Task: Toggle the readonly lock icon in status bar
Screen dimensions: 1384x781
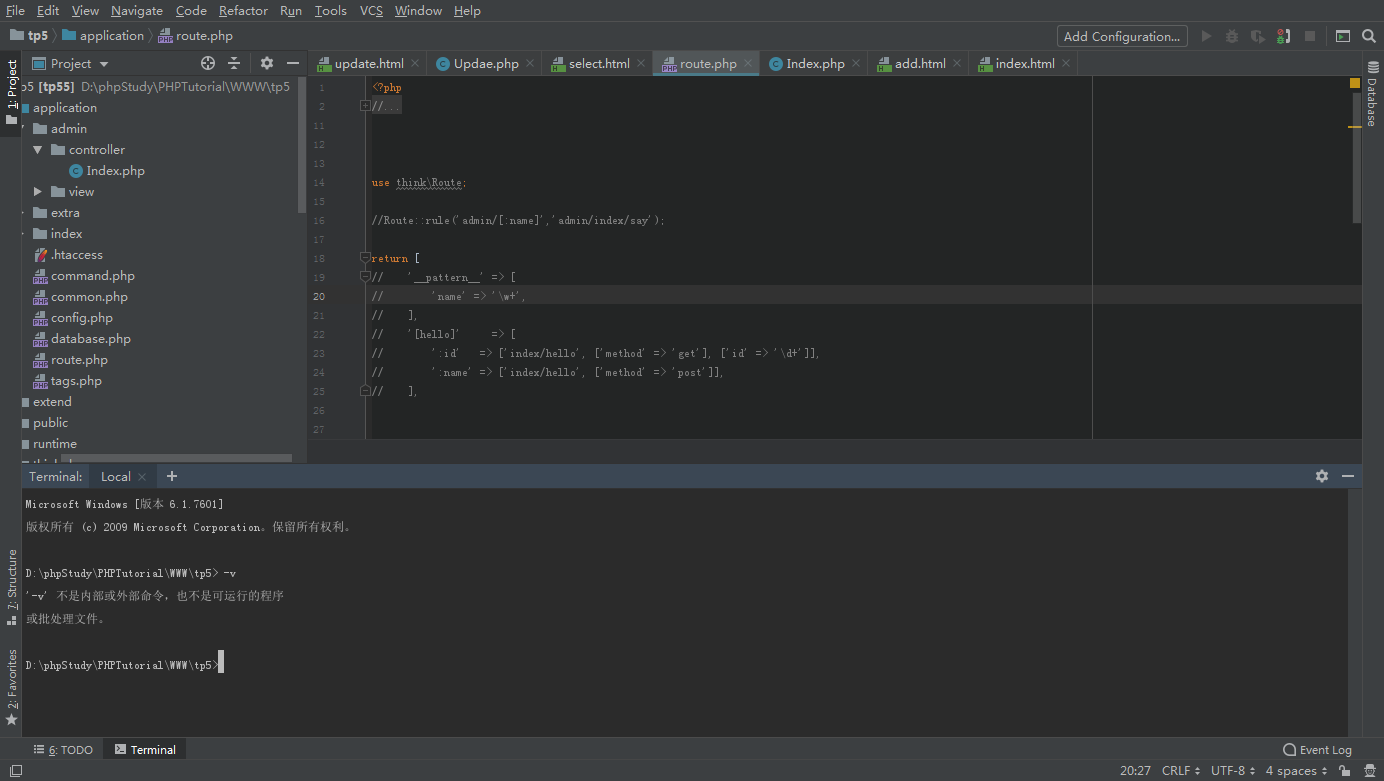Action: pyautogui.click(x=1345, y=771)
